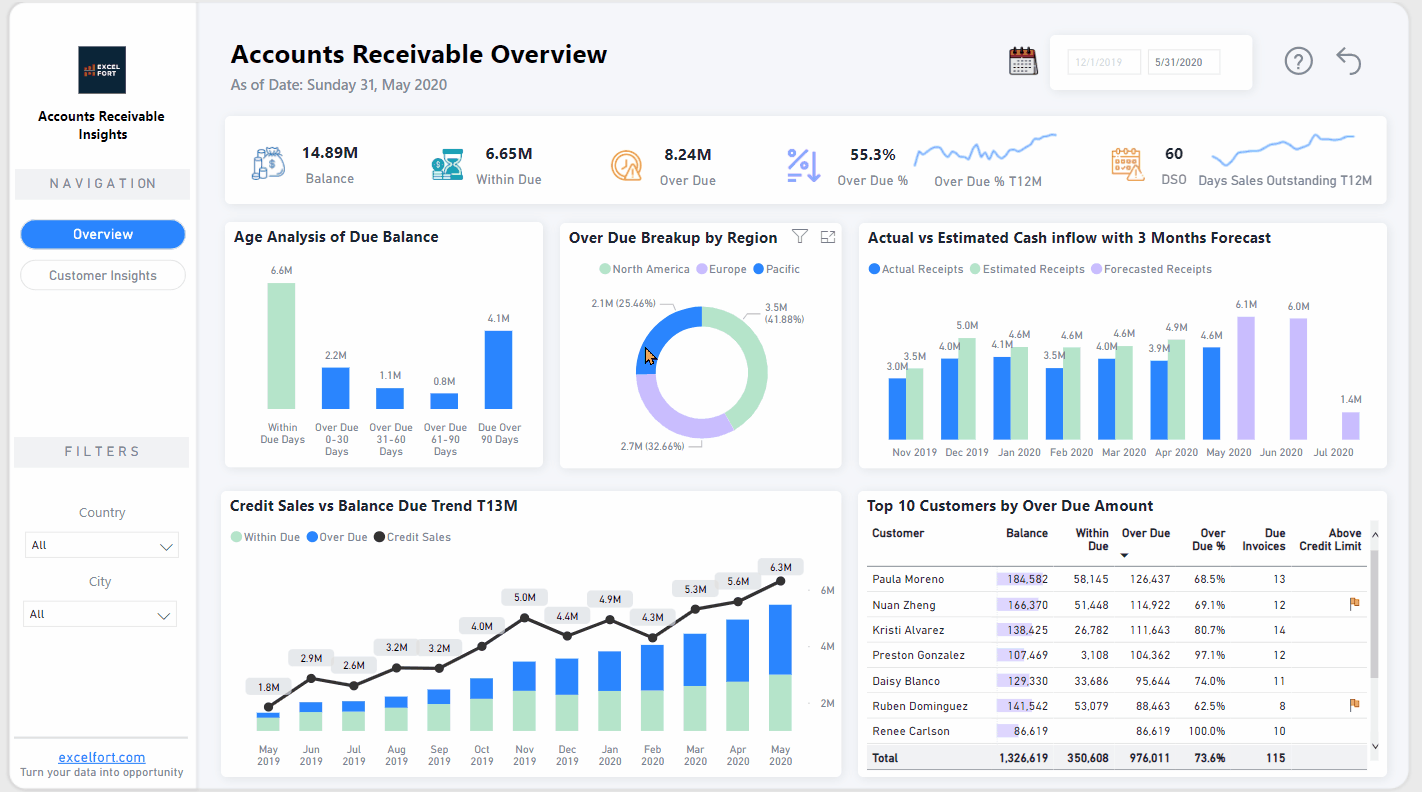
Task: Toggle North America legend in region chart
Action: pyautogui.click(x=645, y=269)
